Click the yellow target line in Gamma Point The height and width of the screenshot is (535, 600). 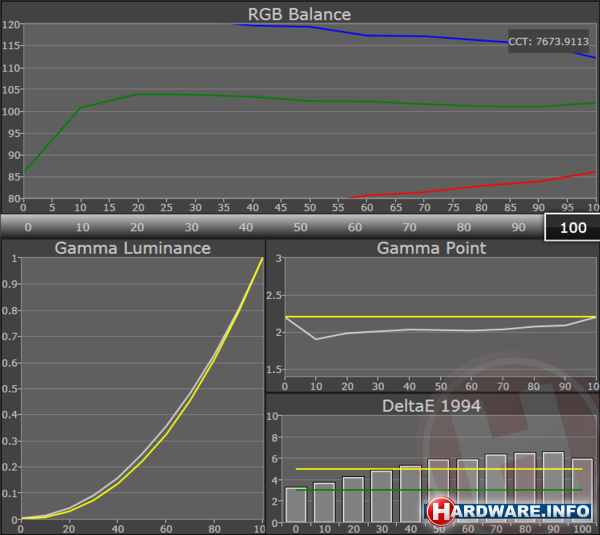[x=440, y=317]
